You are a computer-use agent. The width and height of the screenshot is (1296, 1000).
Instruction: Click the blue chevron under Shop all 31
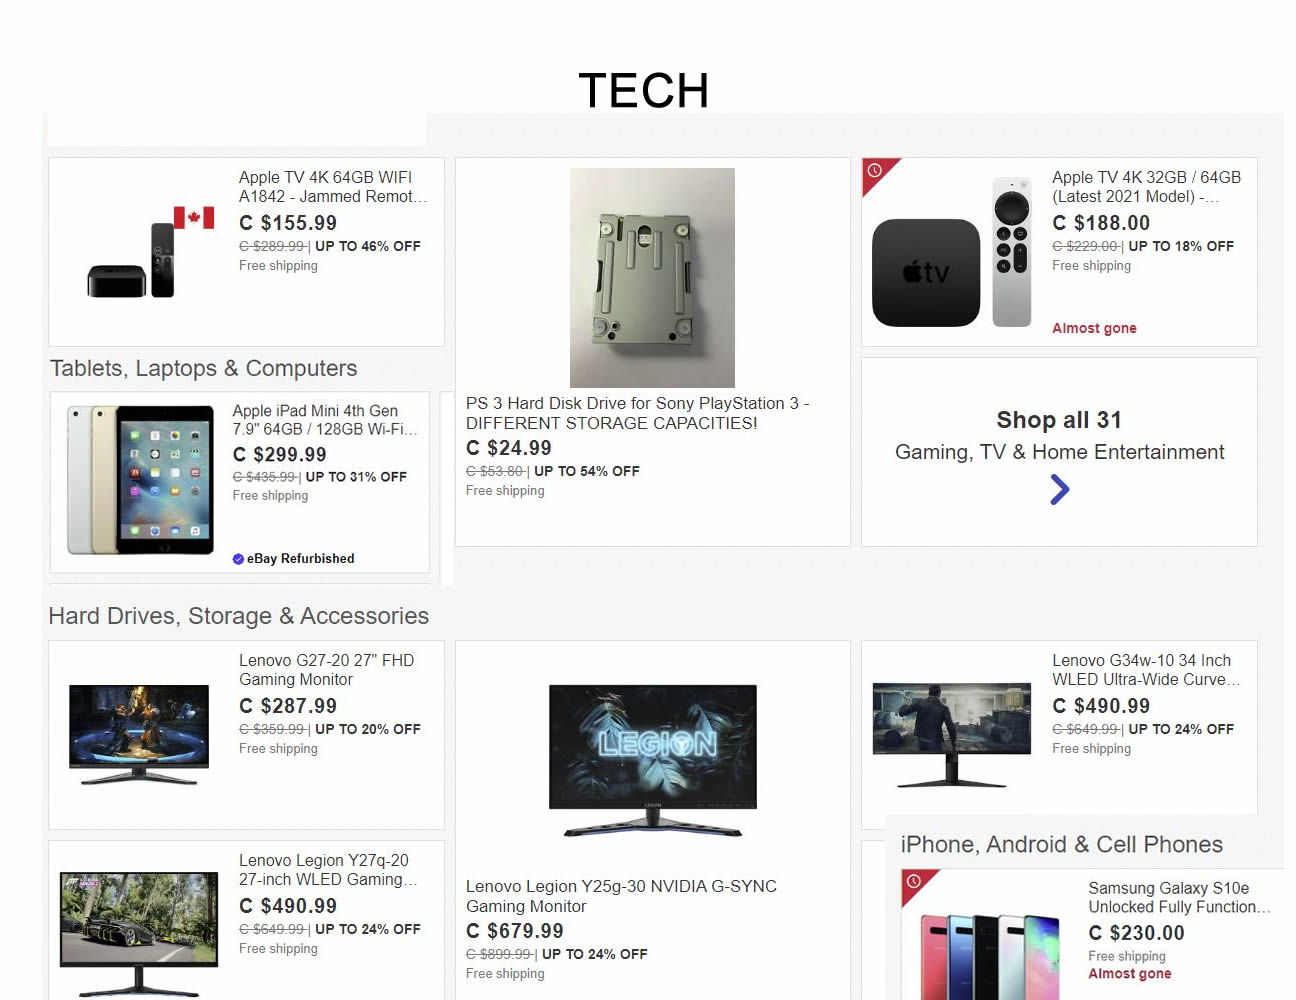click(x=1060, y=489)
